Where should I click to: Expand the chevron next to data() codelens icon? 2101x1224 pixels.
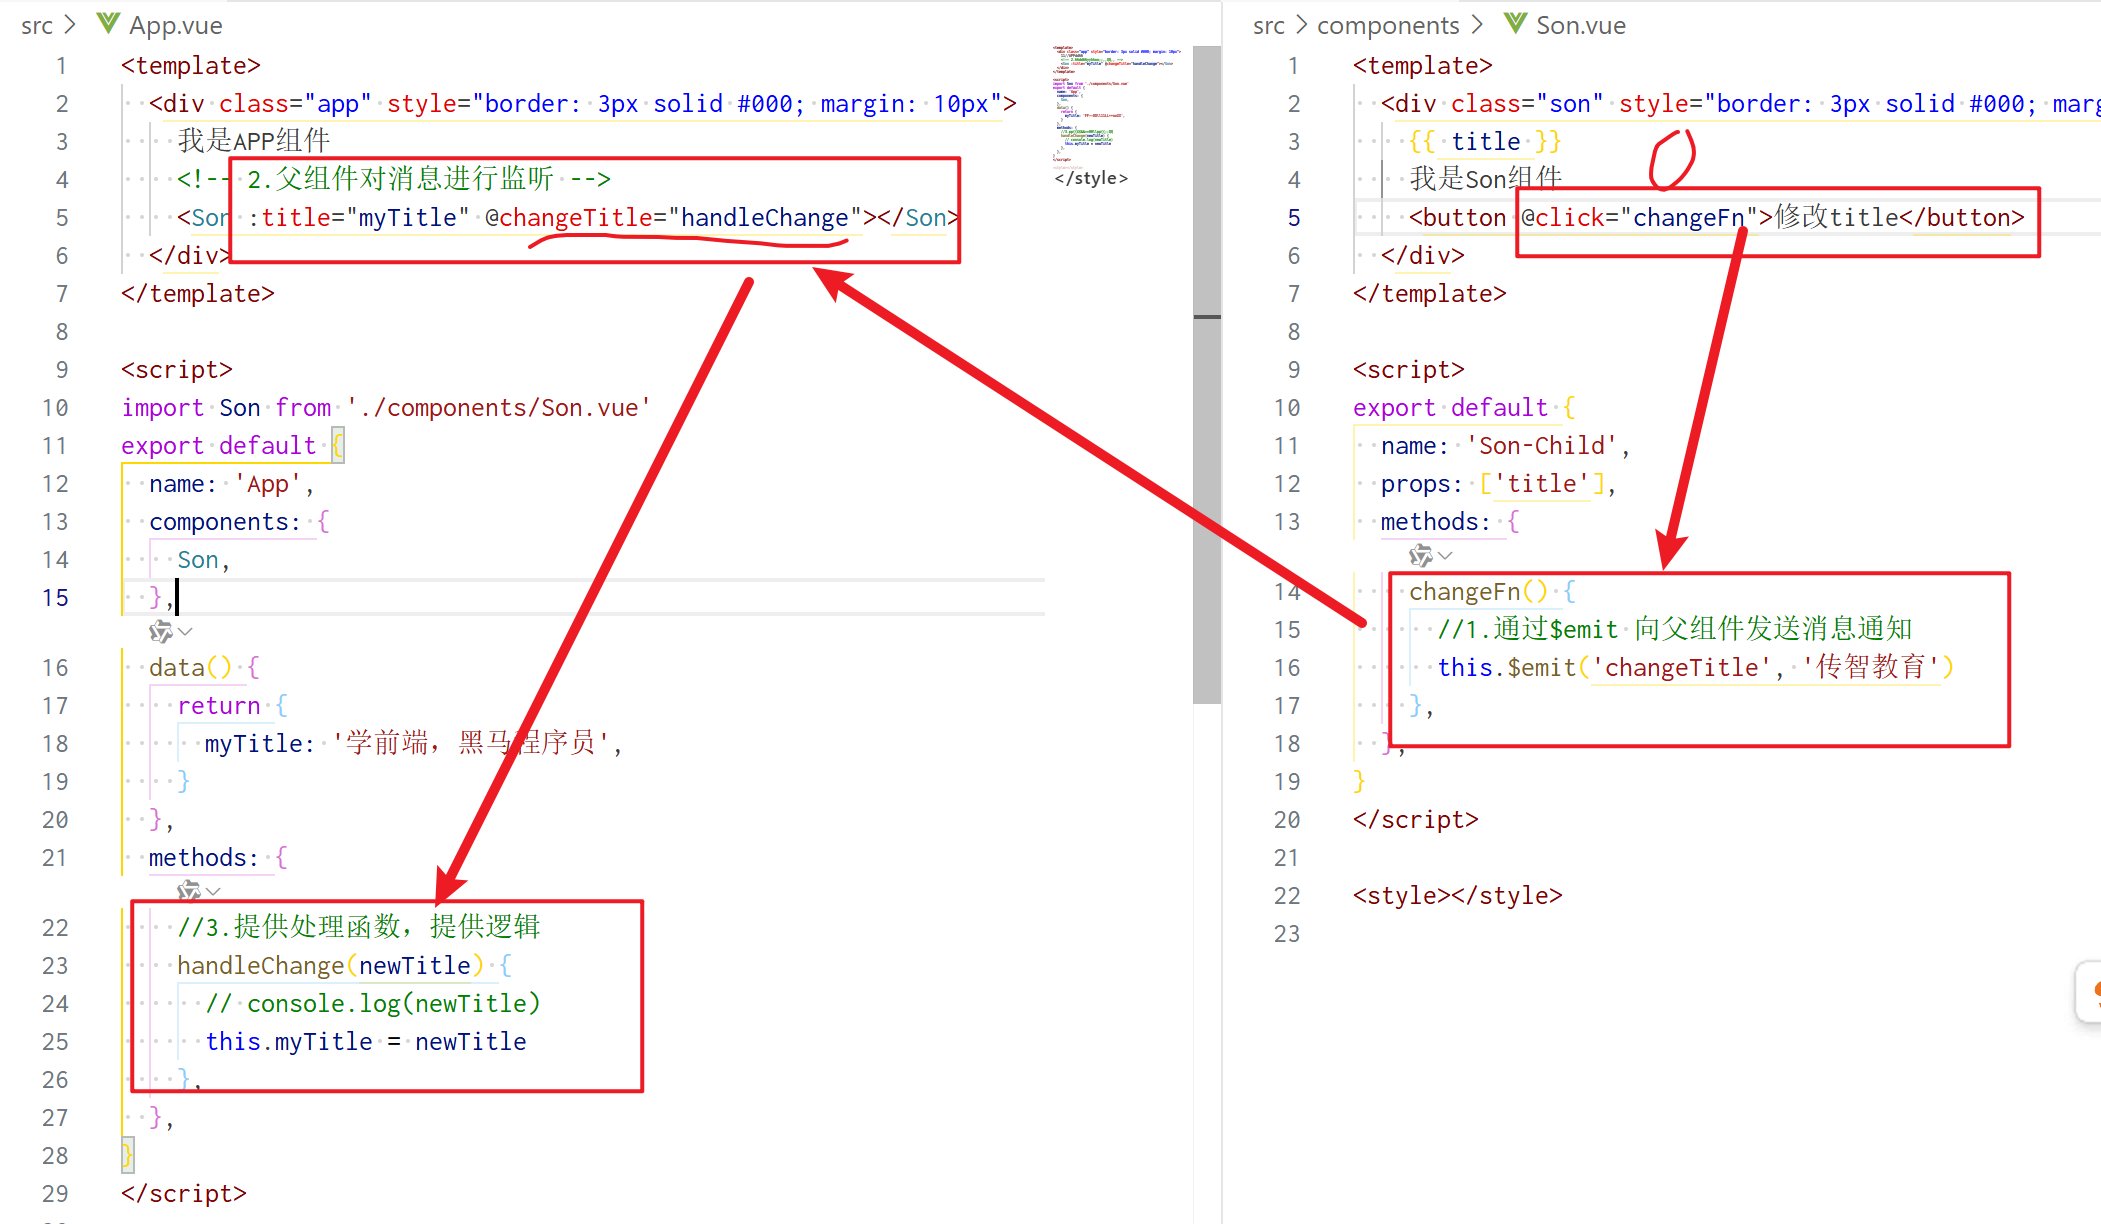point(186,632)
